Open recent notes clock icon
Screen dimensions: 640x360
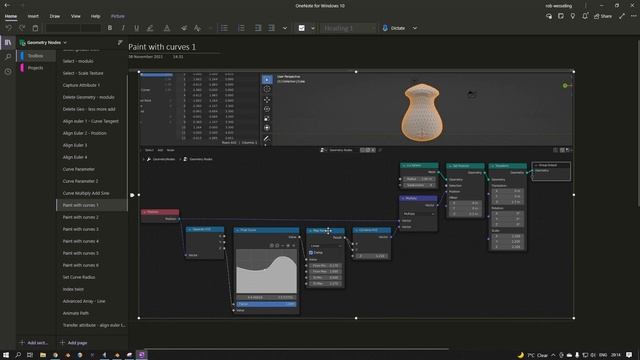[x=8, y=71]
